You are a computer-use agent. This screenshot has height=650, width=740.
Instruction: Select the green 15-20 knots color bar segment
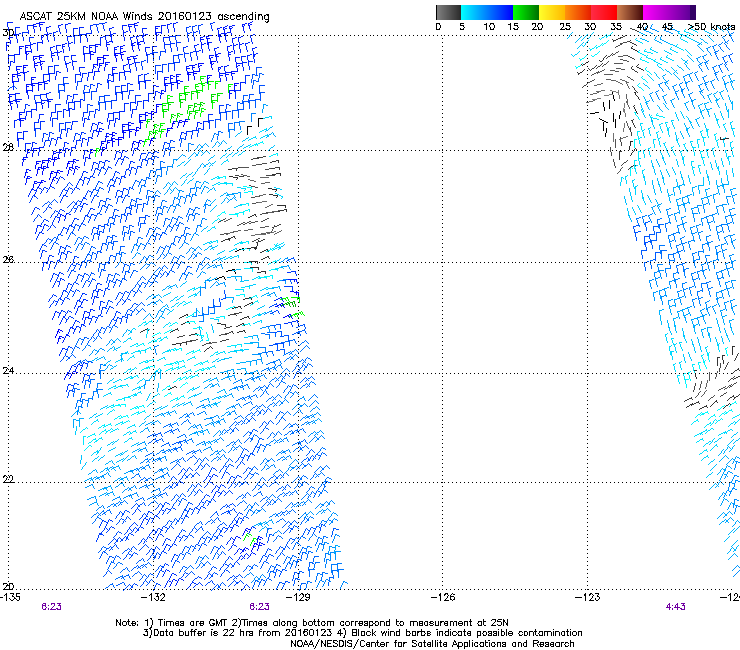click(x=526, y=12)
